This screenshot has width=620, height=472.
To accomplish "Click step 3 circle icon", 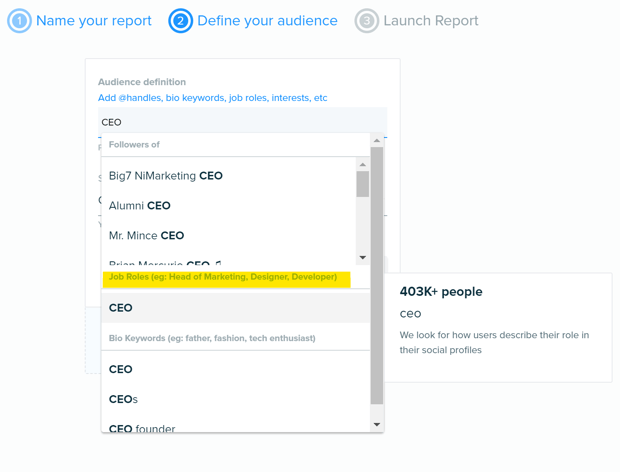I will [367, 21].
